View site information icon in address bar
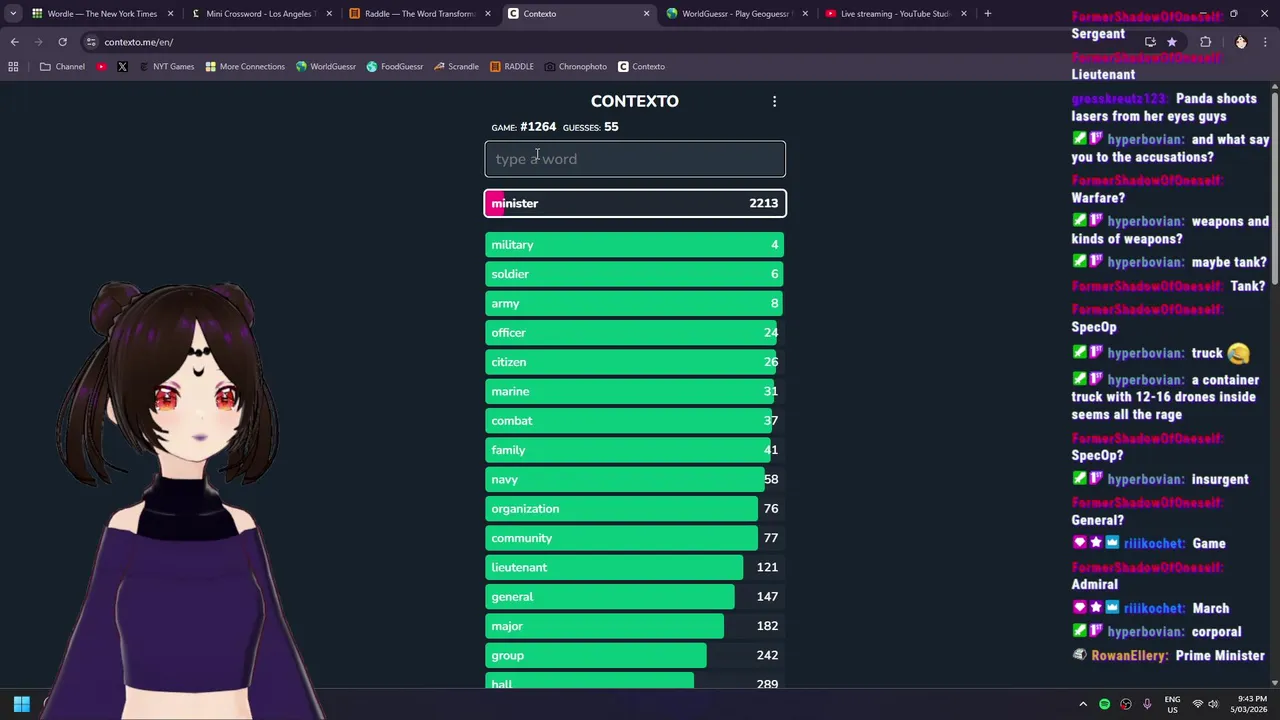 tap(91, 42)
